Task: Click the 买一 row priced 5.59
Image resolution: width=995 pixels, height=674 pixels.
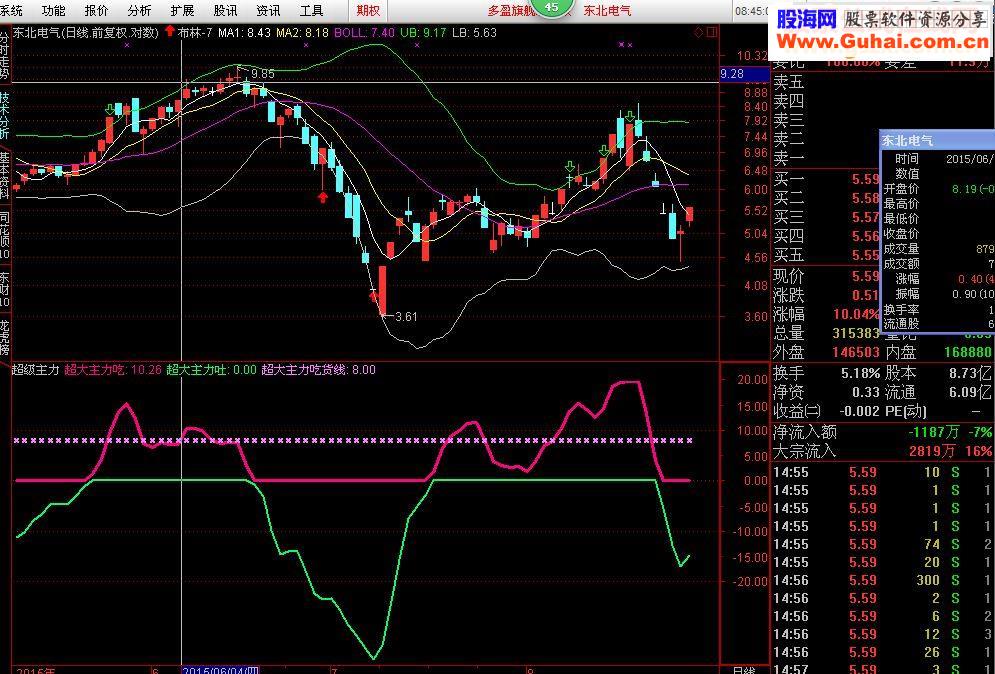Action: 826,180
